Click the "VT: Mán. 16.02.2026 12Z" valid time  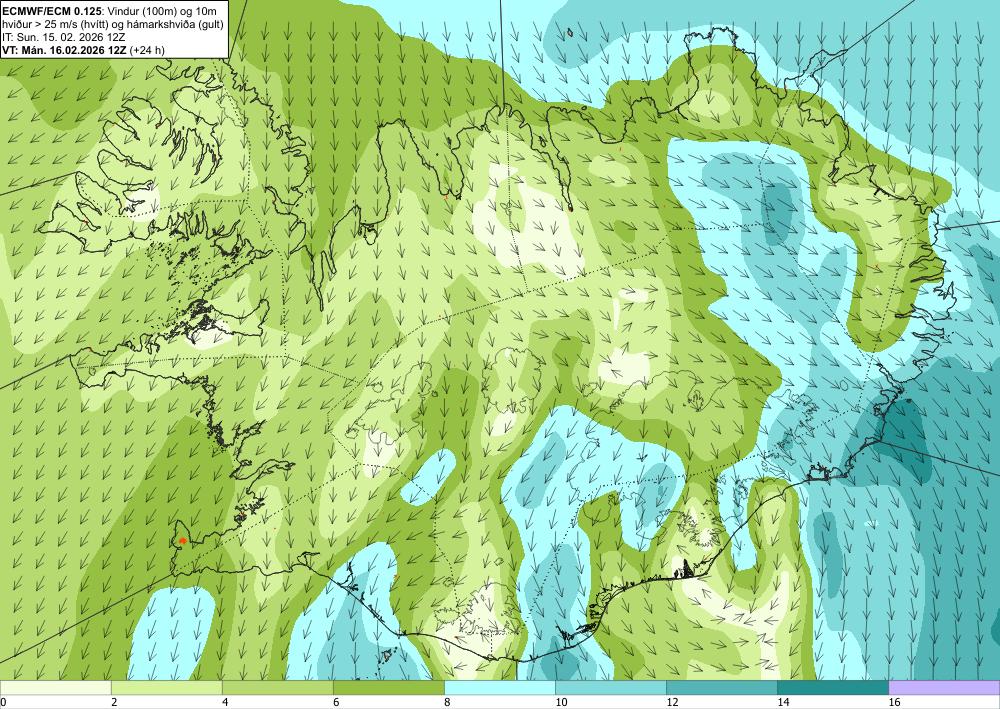(64, 50)
